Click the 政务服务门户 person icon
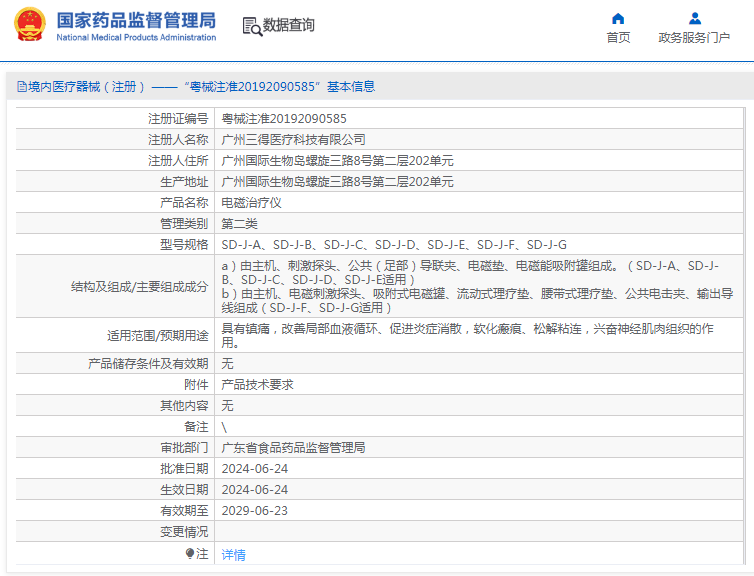This screenshot has height=576, width=754. (x=694, y=18)
